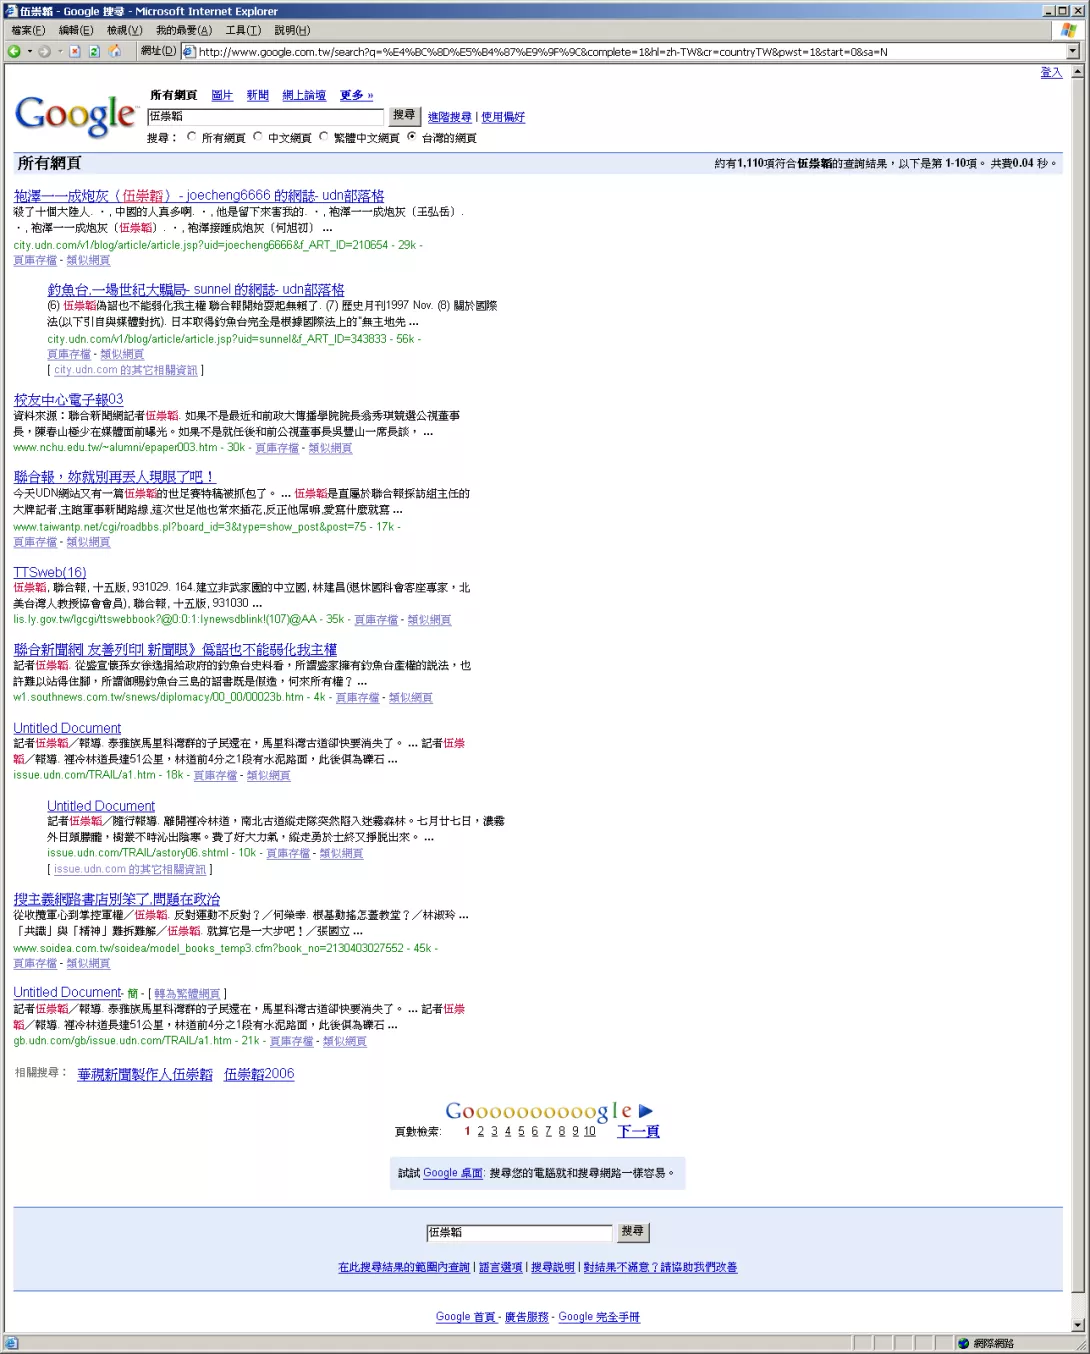
Task: Click the page icon in address bar
Action: pos(189,51)
